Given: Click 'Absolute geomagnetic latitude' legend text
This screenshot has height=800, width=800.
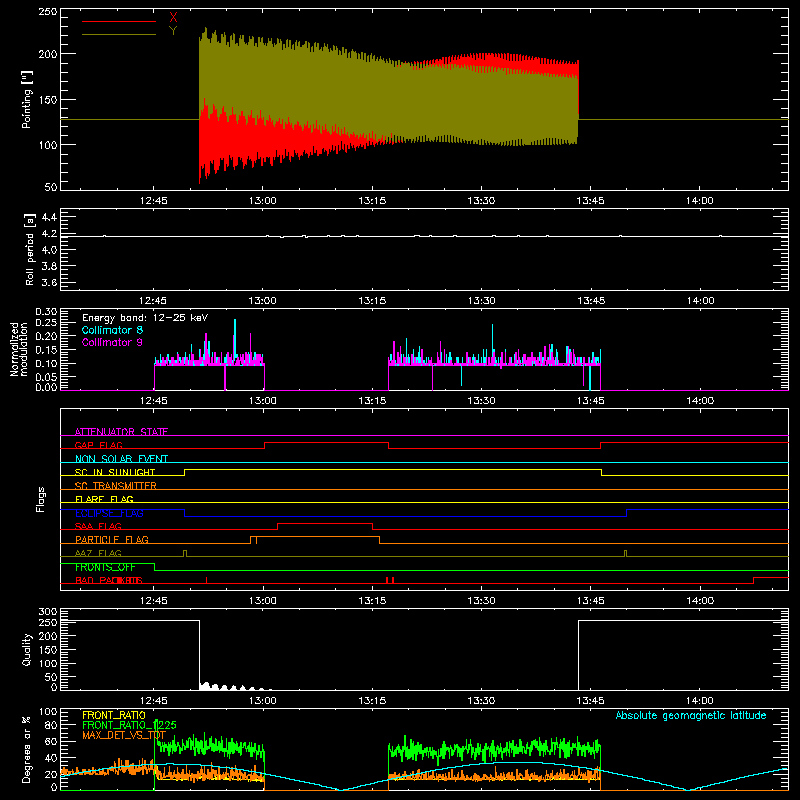Looking at the screenshot, I should pos(691,715).
